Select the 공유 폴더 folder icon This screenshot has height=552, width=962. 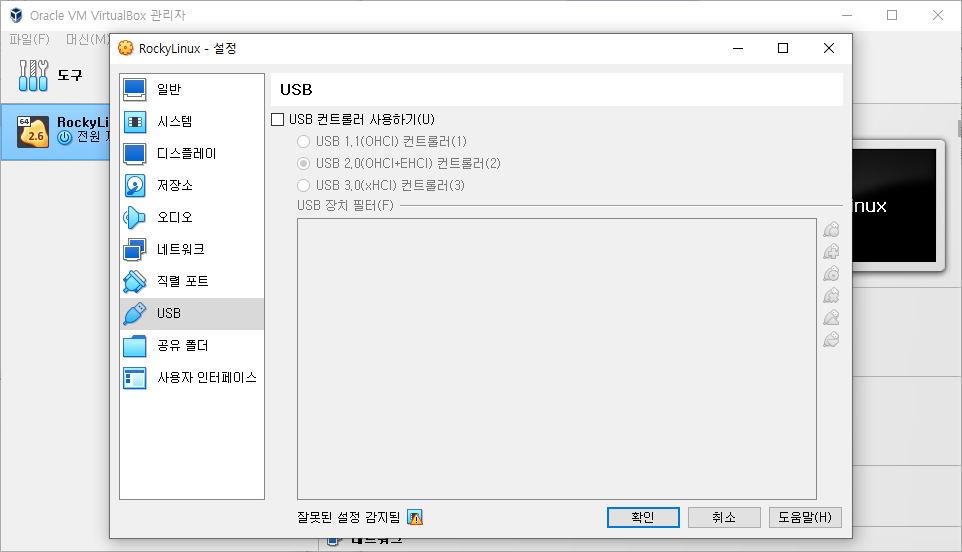[134, 345]
